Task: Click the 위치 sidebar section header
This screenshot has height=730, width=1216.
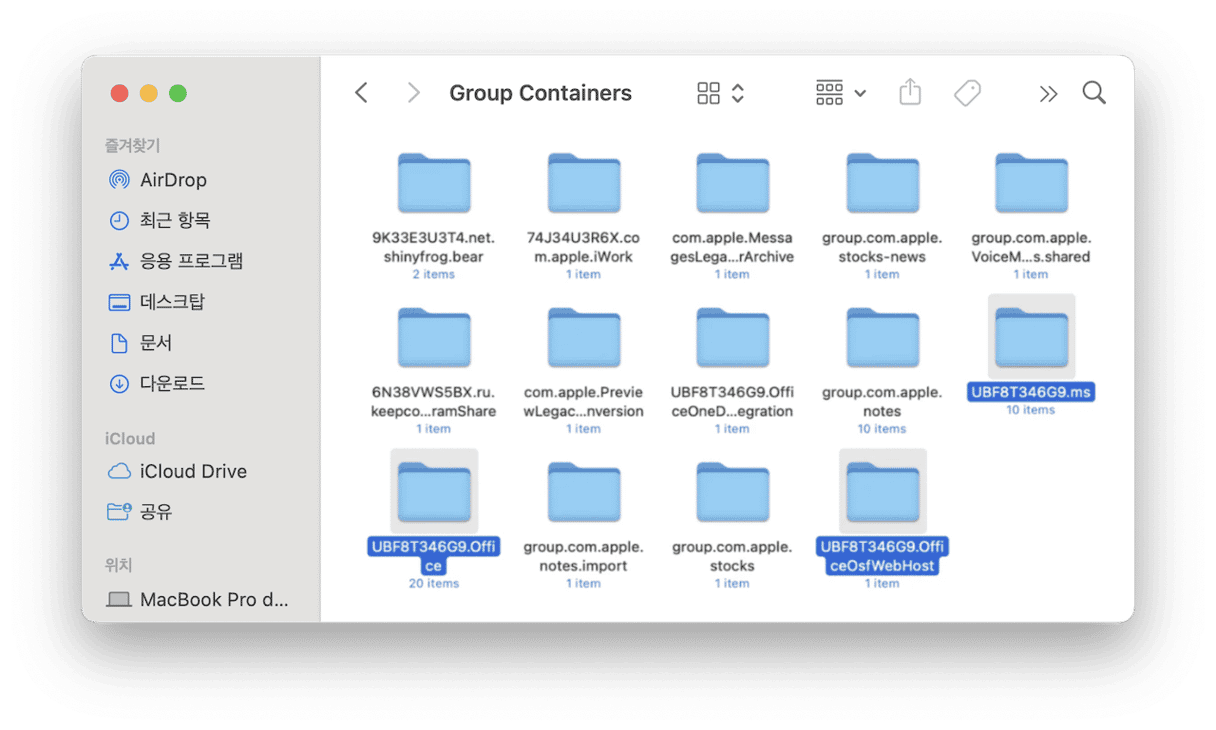Action: coord(119,565)
